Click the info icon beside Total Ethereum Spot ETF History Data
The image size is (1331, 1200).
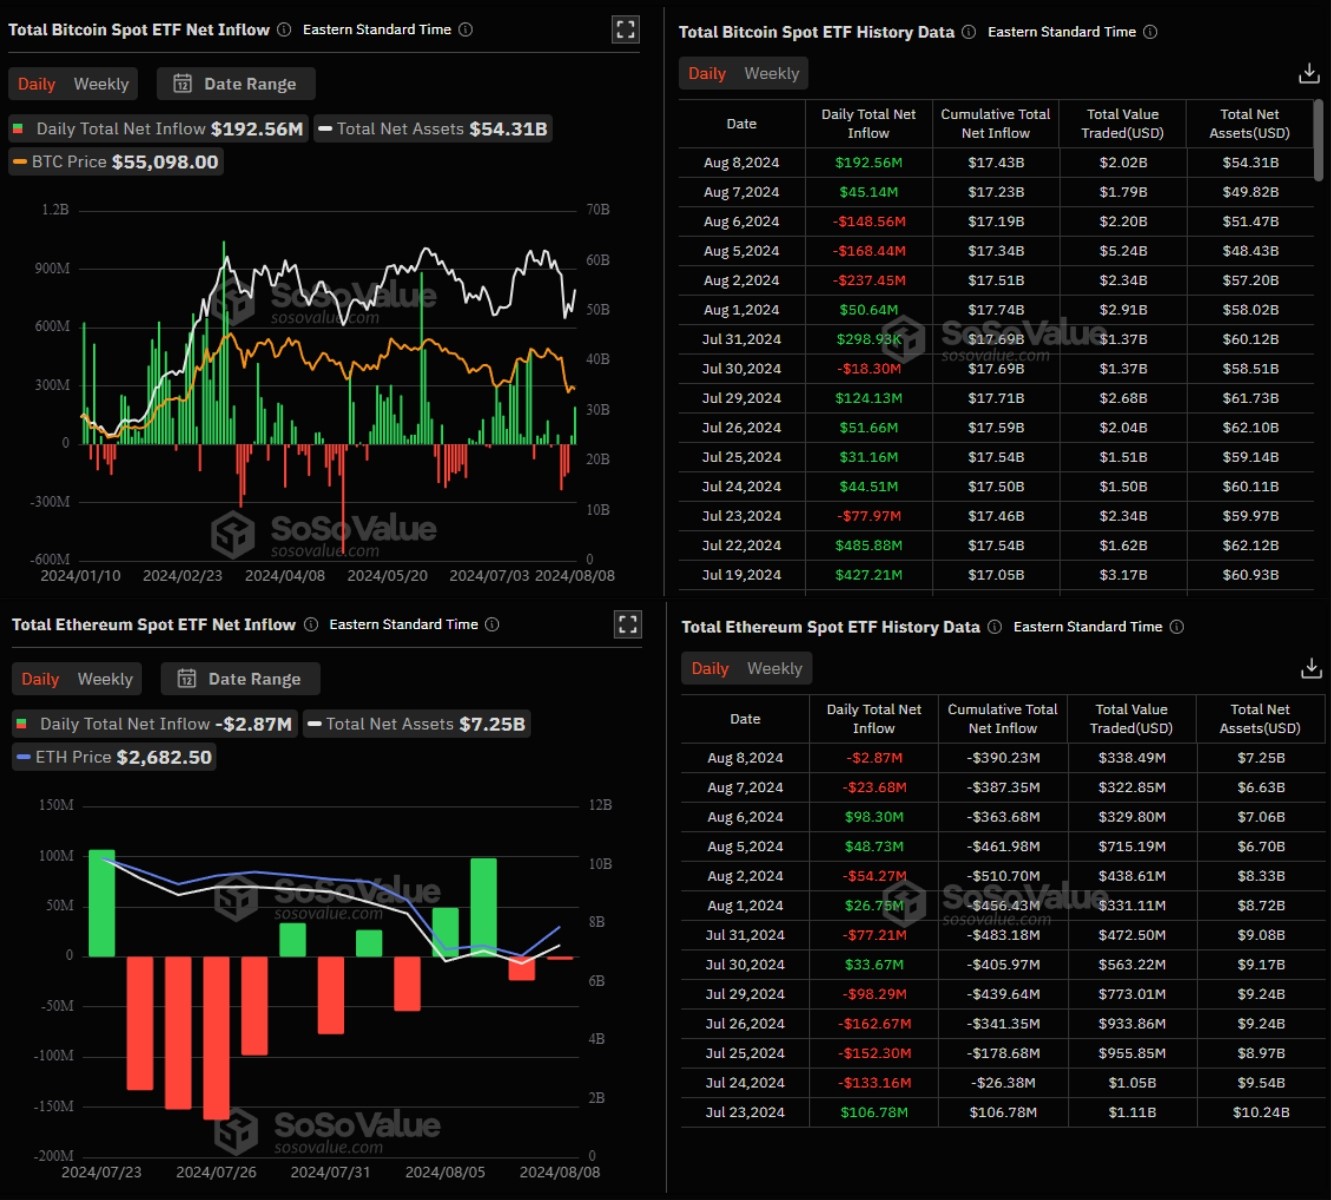click(994, 627)
